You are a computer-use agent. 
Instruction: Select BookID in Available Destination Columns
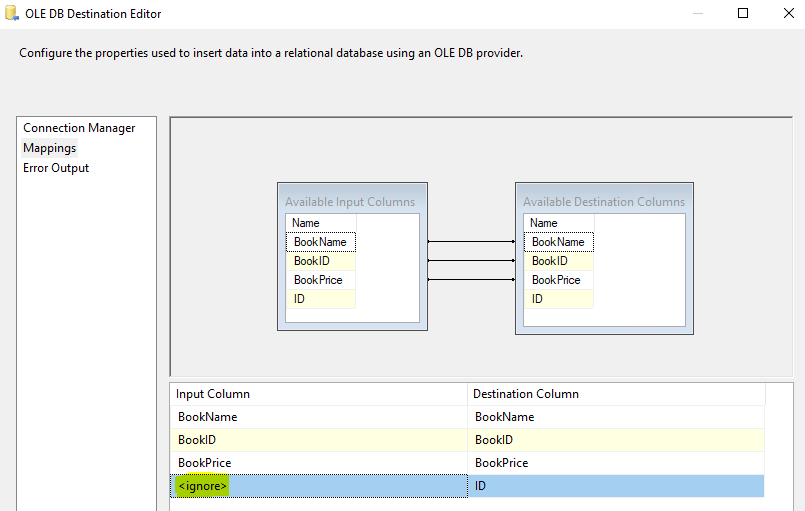tap(550, 261)
